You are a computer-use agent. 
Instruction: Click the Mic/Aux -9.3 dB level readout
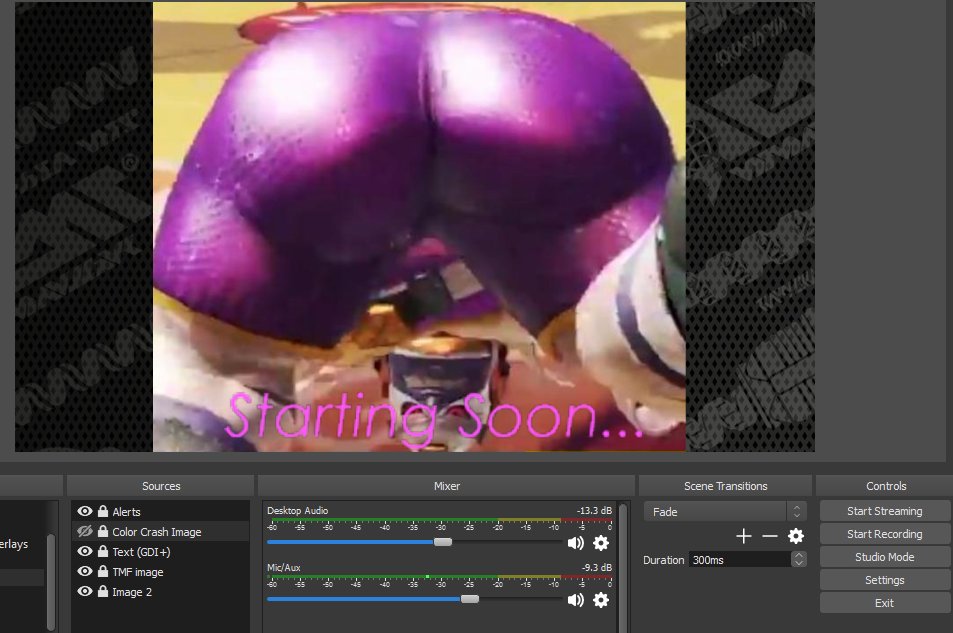(x=596, y=567)
